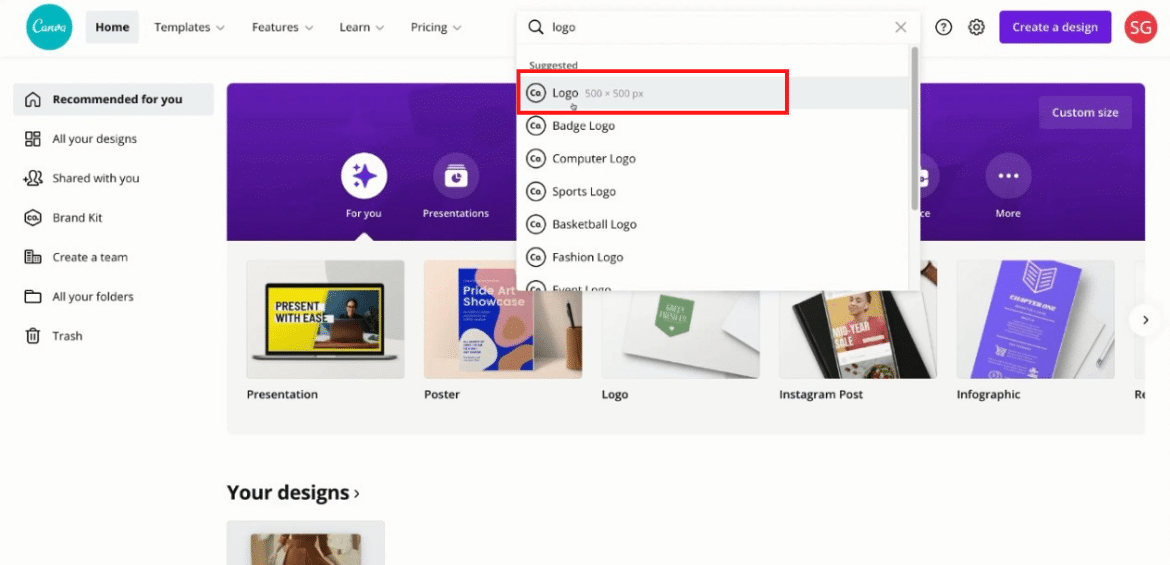Screen dimensions: 1170x565
Task: Open the settings gear icon
Action: coord(976,28)
